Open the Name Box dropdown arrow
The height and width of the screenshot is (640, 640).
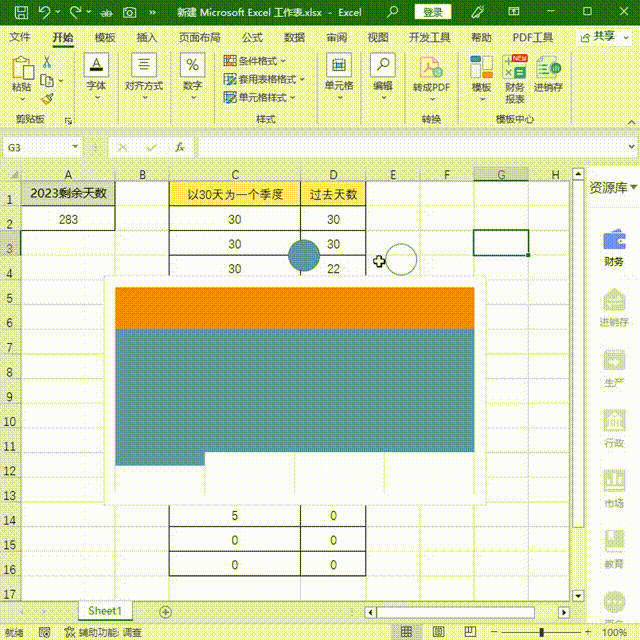[75, 147]
